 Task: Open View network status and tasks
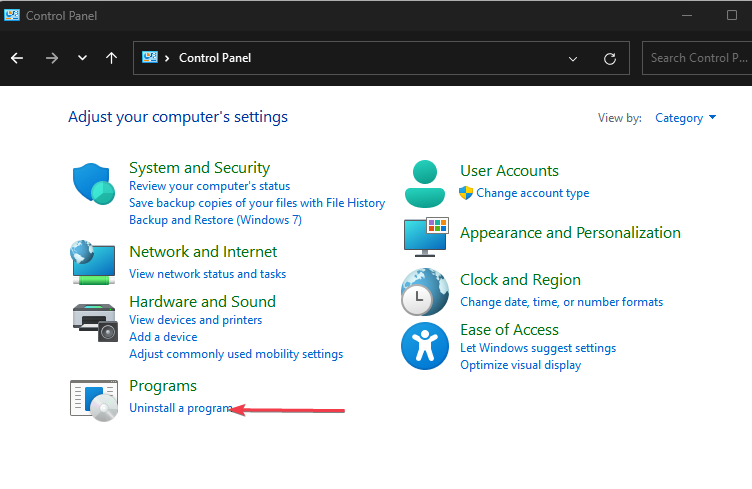click(208, 274)
